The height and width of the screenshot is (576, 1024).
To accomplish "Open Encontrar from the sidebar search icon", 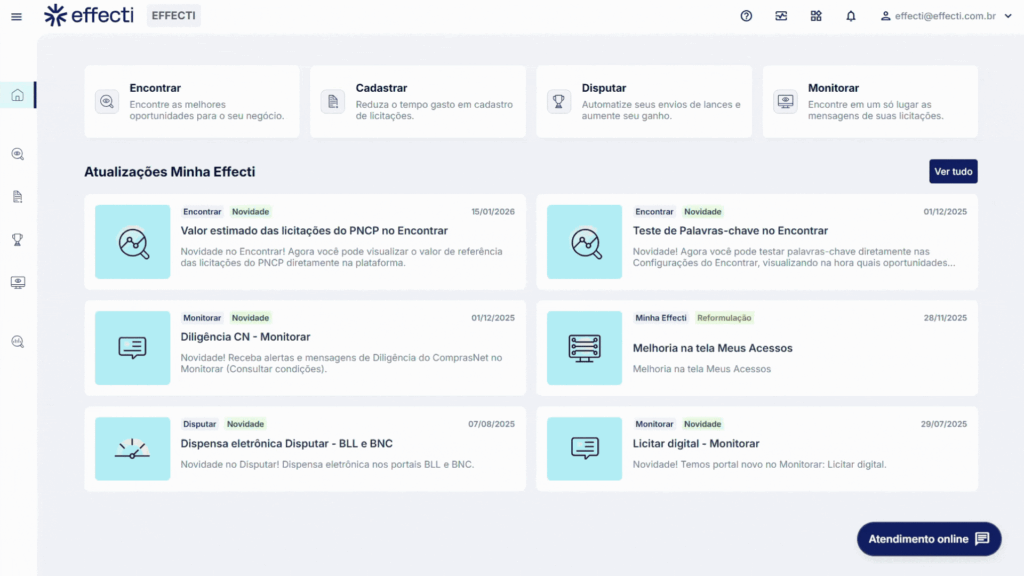I will click(17, 154).
